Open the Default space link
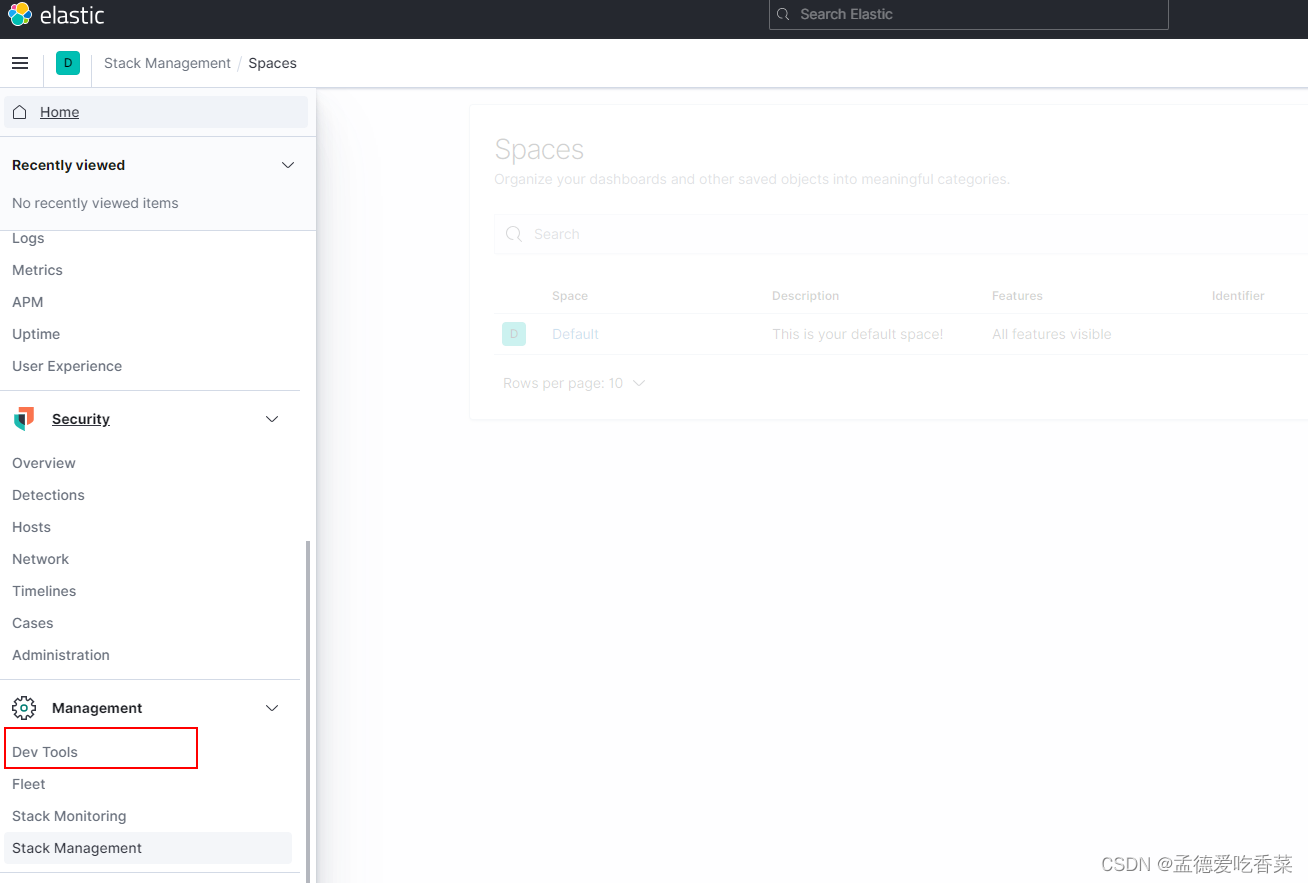1308x883 pixels. pyautogui.click(x=575, y=334)
